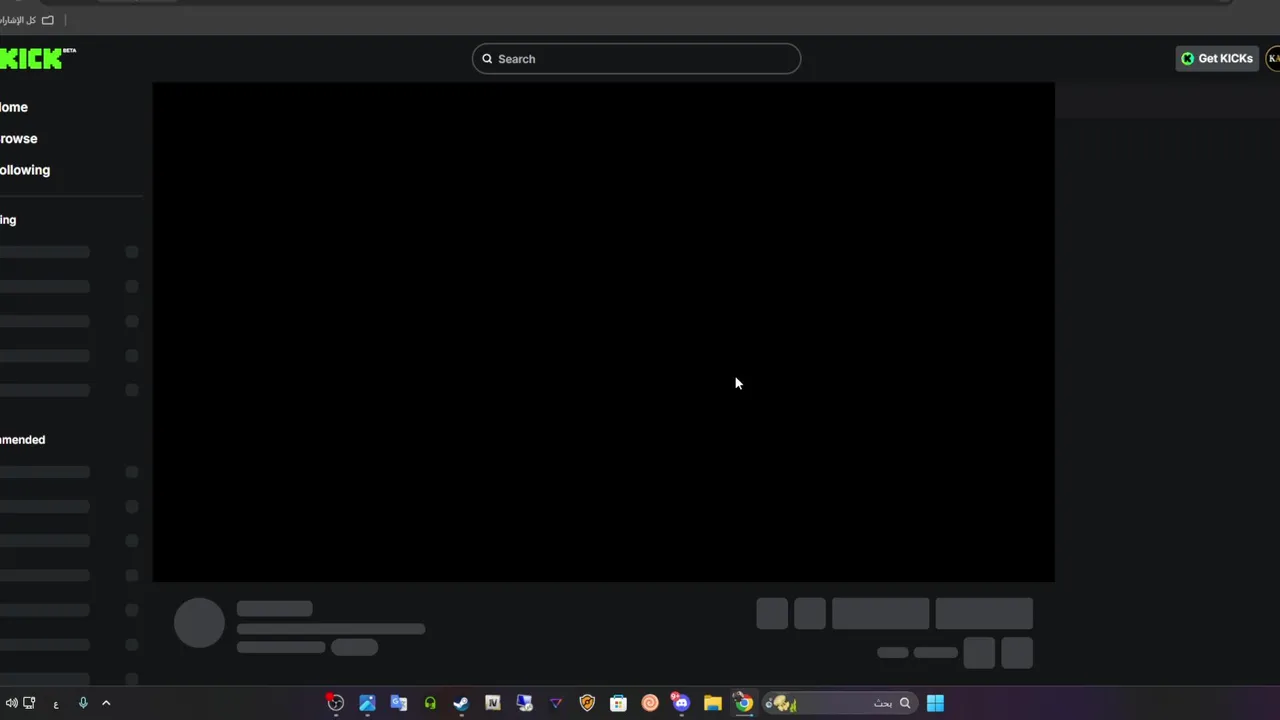
Task: Open the all bookmarks folder in the bookmarks bar
Action: [x=28, y=20]
